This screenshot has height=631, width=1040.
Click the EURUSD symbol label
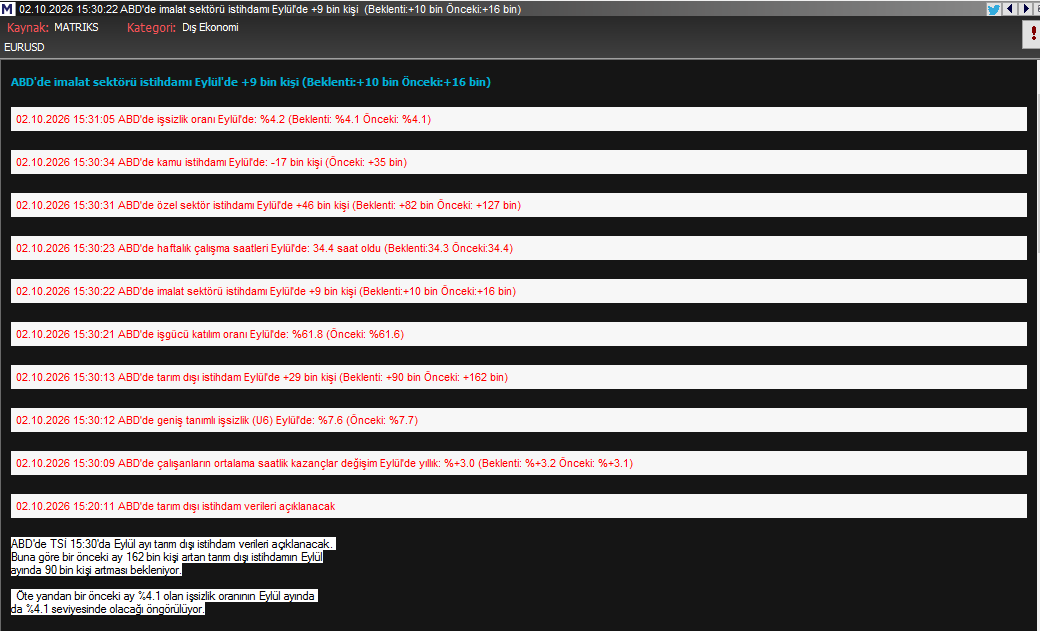tap(25, 48)
